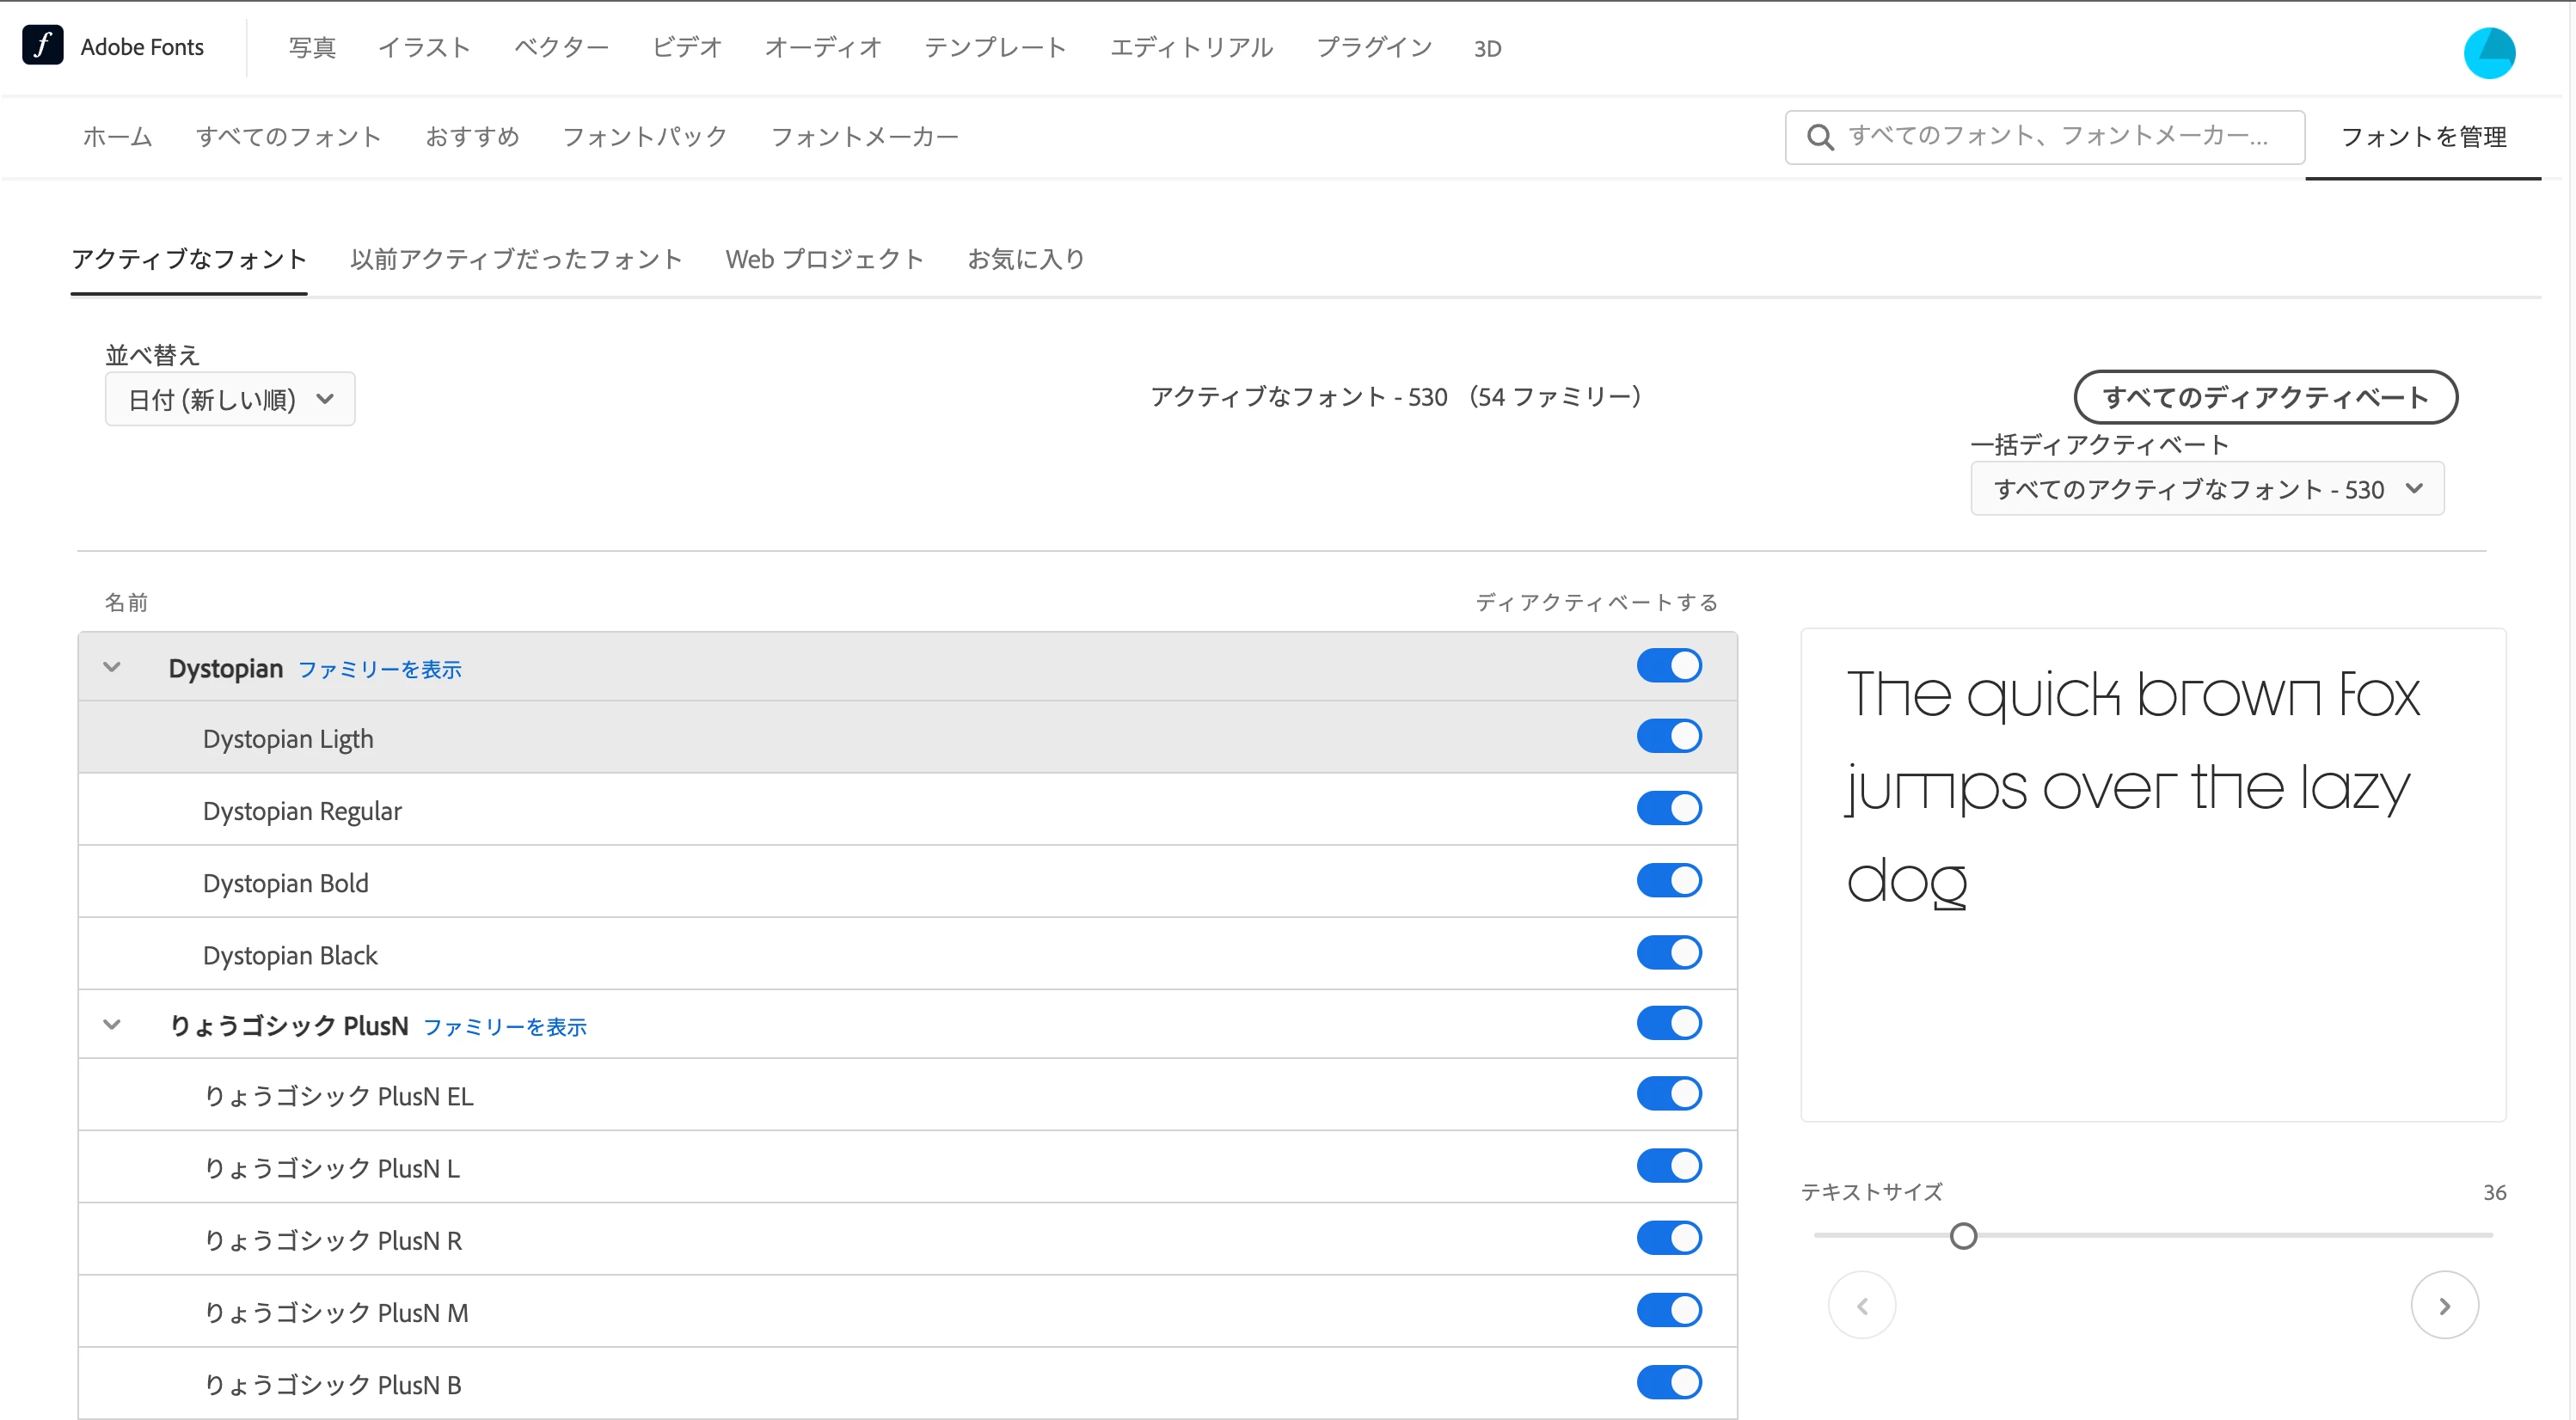The height and width of the screenshot is (1420, 2576).
Task: Open the user profile avatar
Action: [2488, 52]
